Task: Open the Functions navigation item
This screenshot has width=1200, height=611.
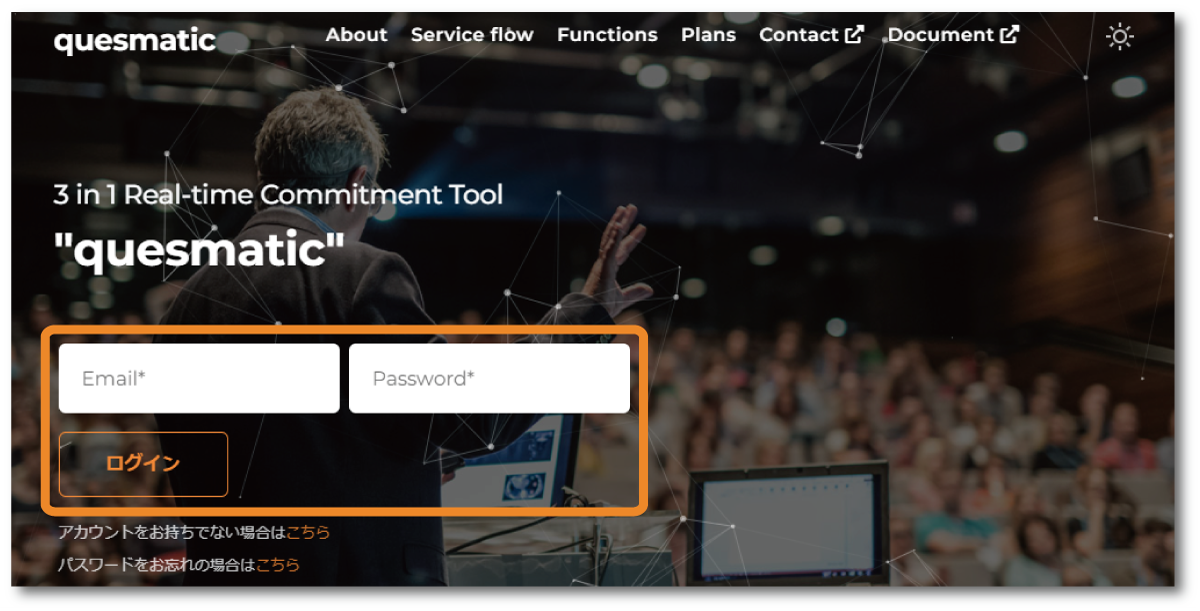Action: (607, 35)
